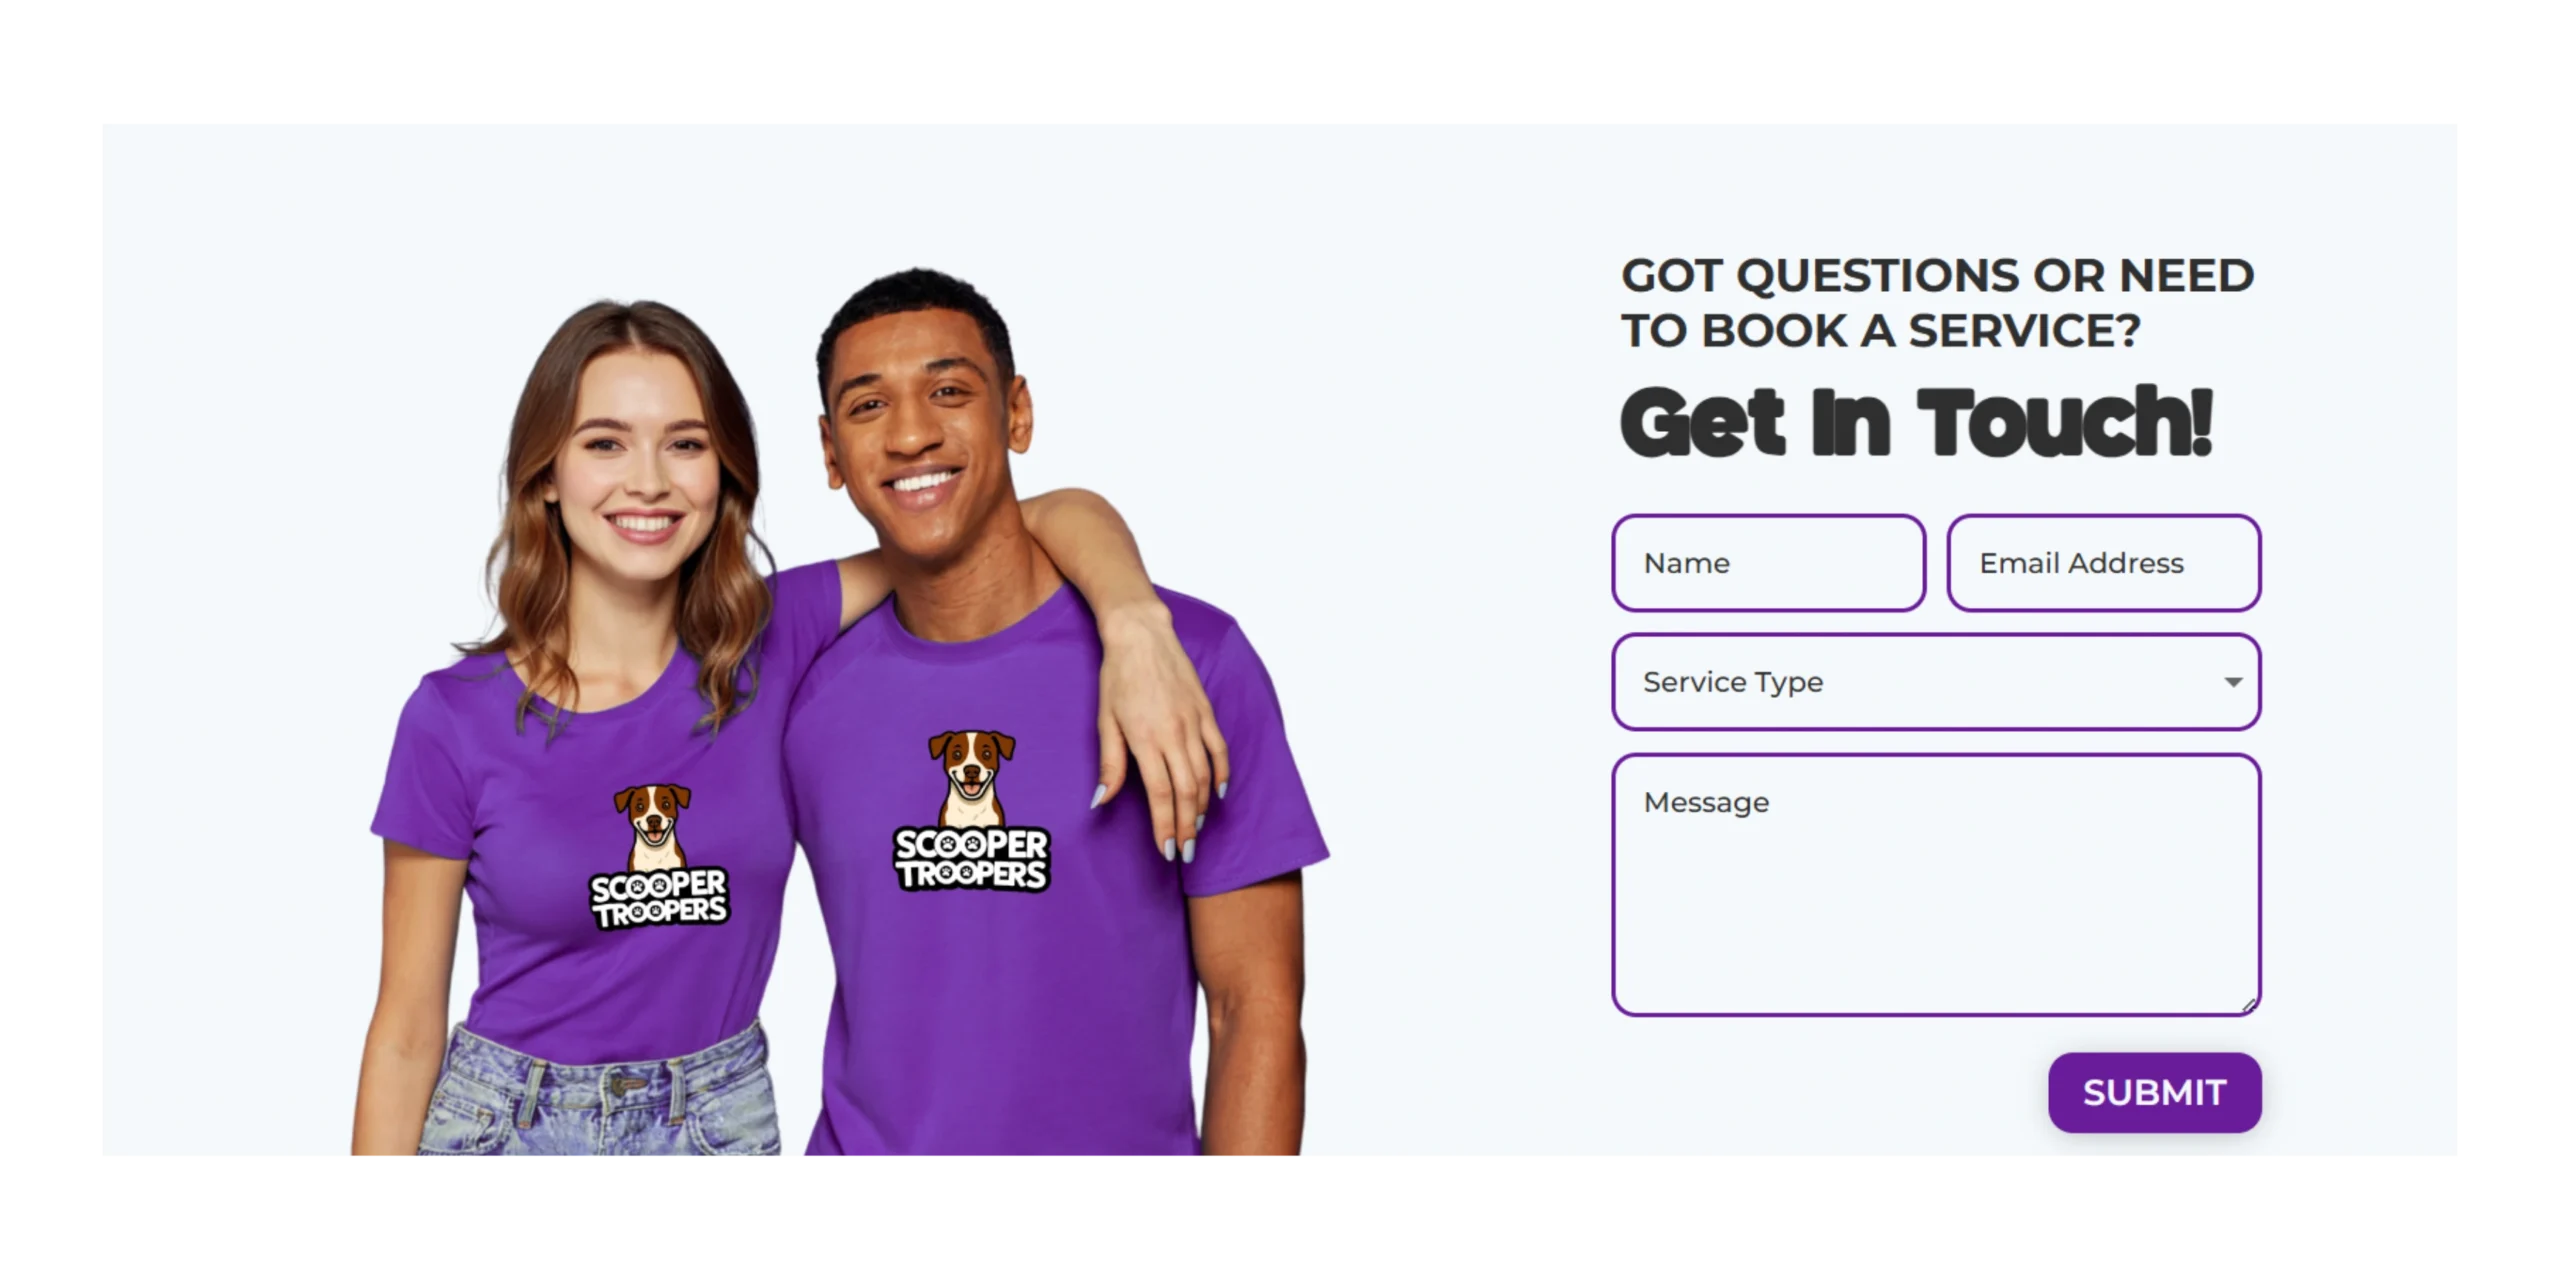Screen dimensions: 2560x1280
Task: Focus the Name input field
Action: [x=1768, y=563]
